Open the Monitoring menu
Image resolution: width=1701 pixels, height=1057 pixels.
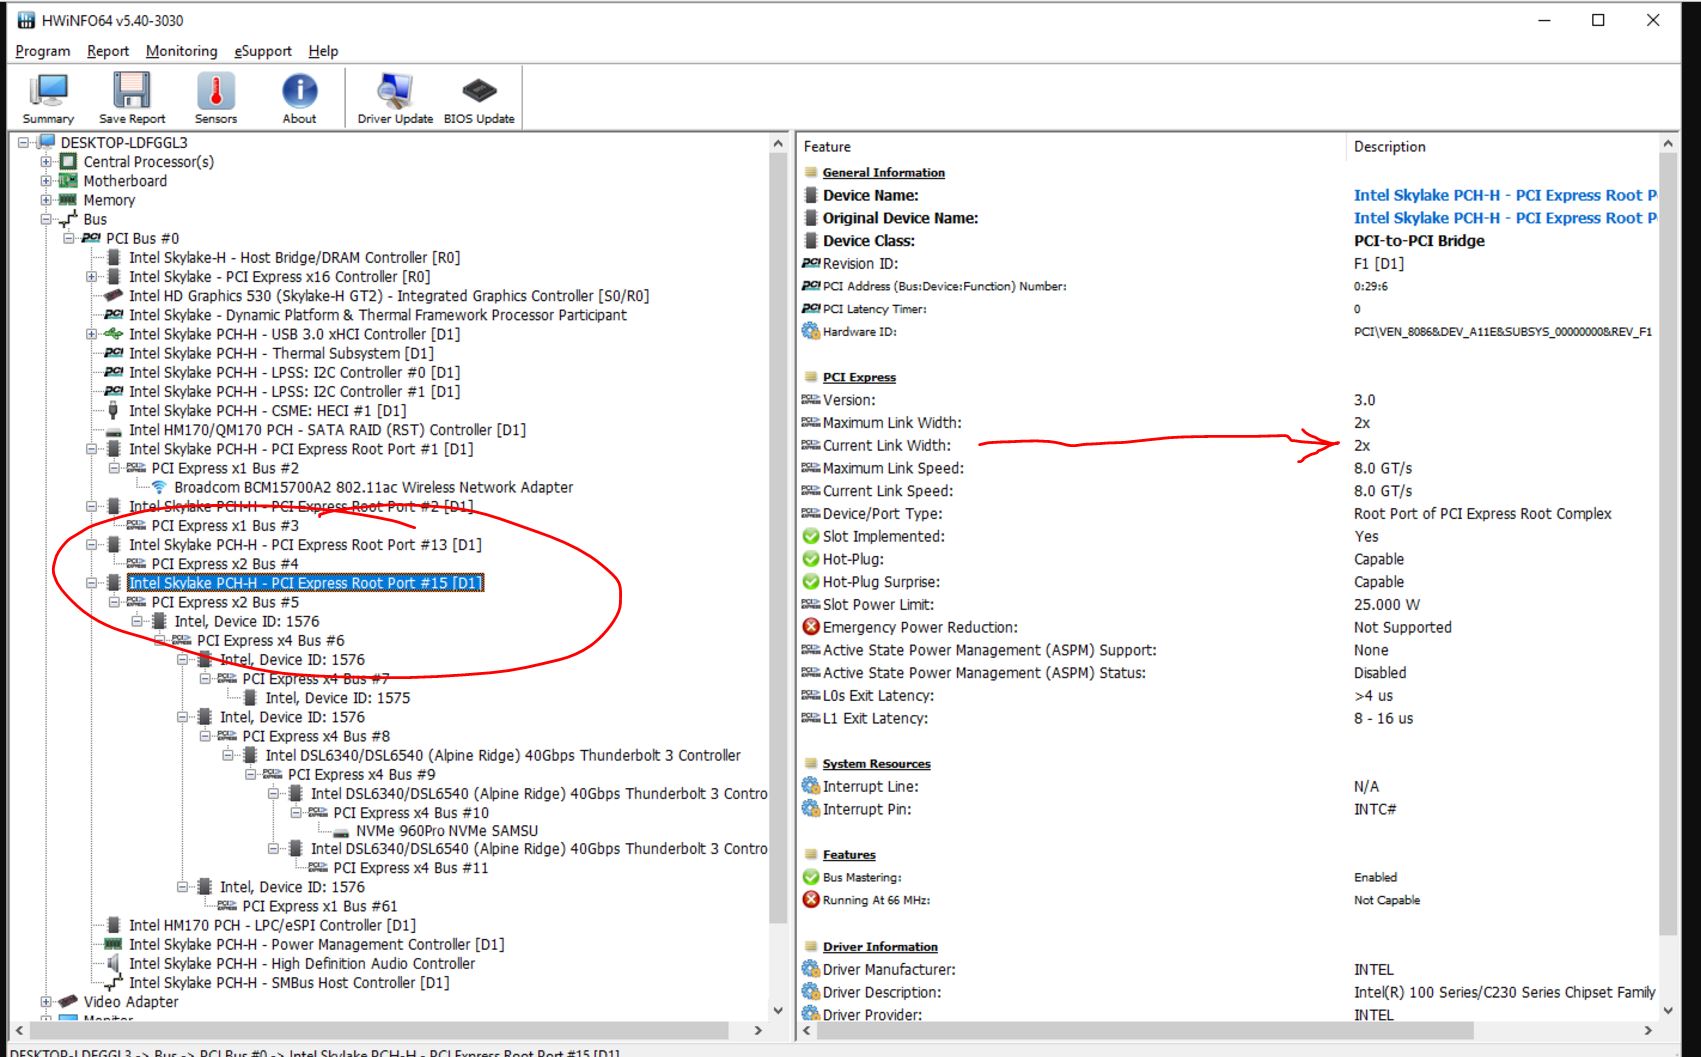(x=181, y=51)
